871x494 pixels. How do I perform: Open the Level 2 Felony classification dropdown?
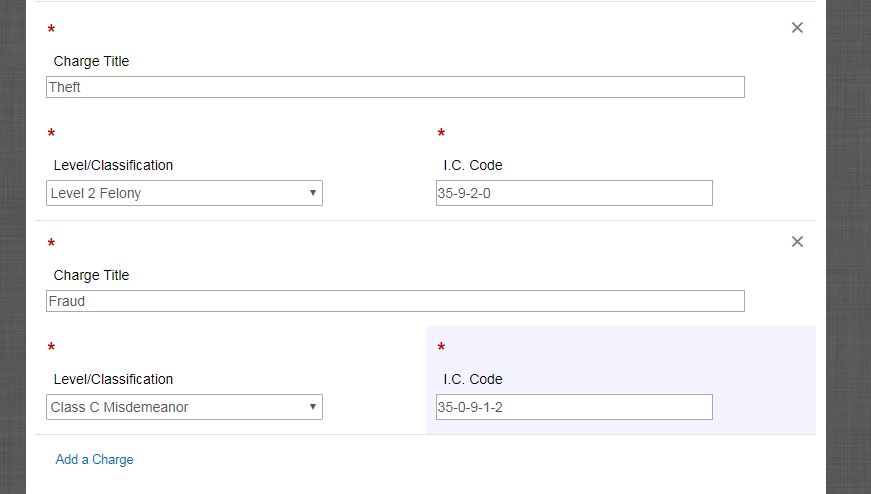tap(185, 193)
